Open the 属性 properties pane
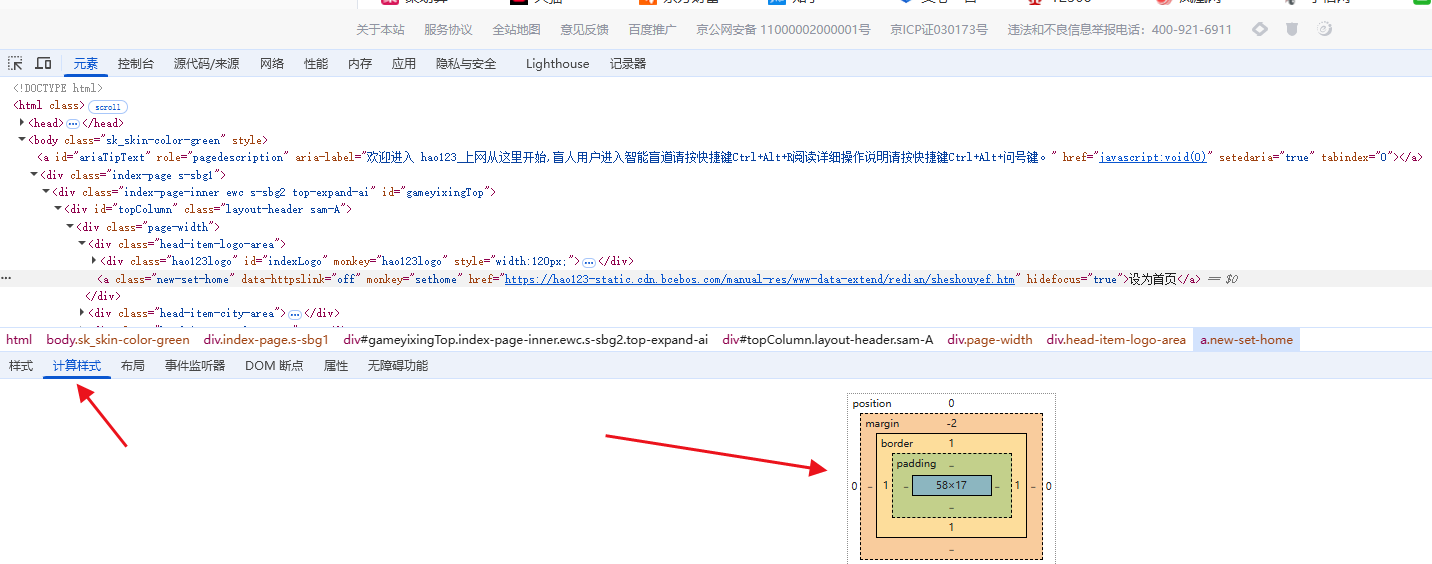Screen dimensions: 1432x564 click(336, 366)
